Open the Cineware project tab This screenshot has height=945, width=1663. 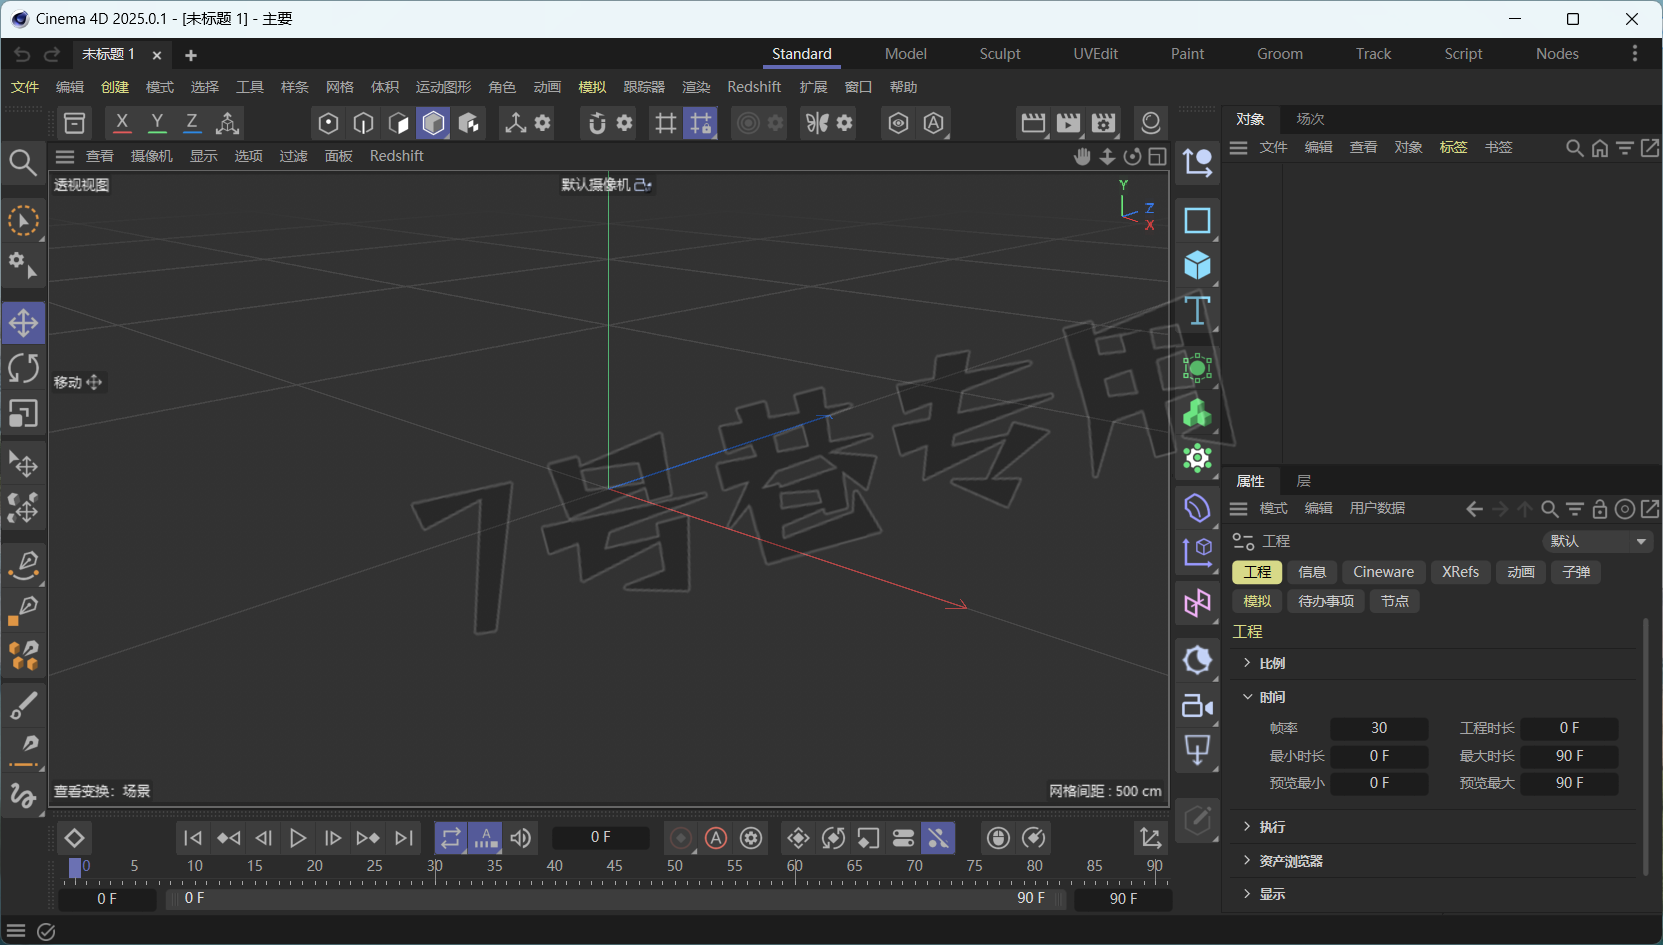pyautogui.click(x=1383, y=572)
